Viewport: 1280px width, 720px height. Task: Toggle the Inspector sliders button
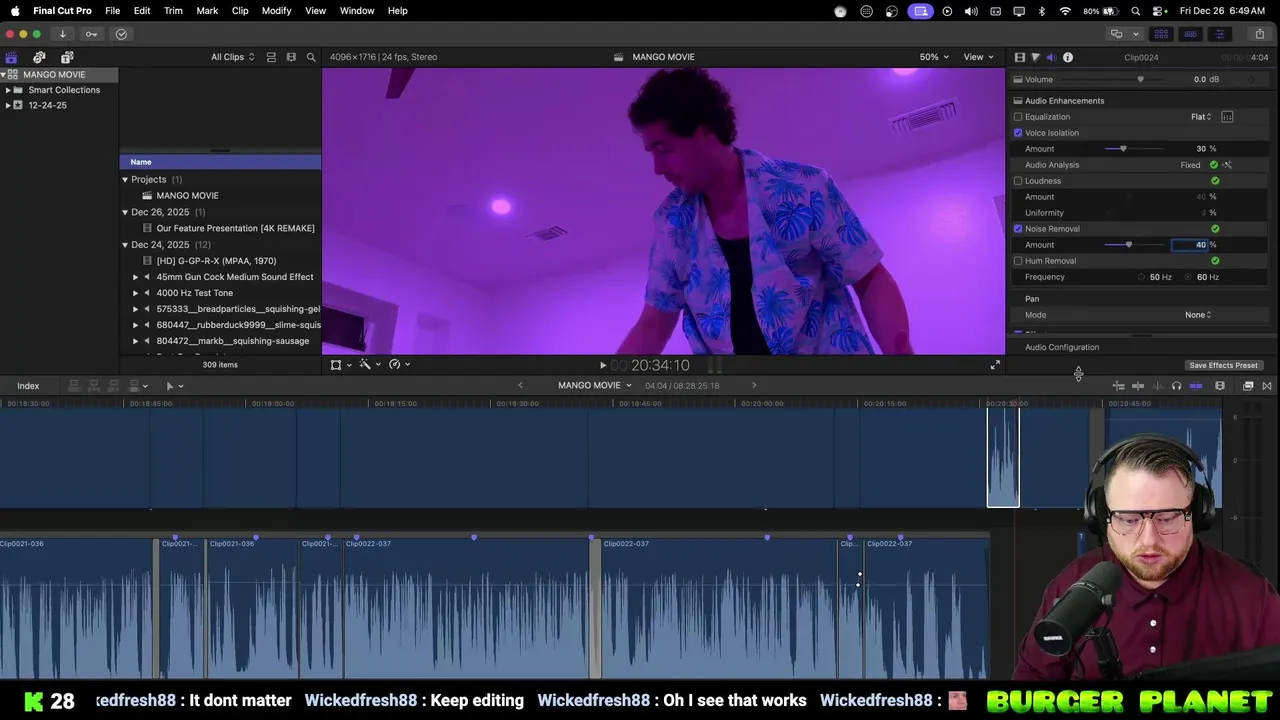click(x=1219, y=34)
